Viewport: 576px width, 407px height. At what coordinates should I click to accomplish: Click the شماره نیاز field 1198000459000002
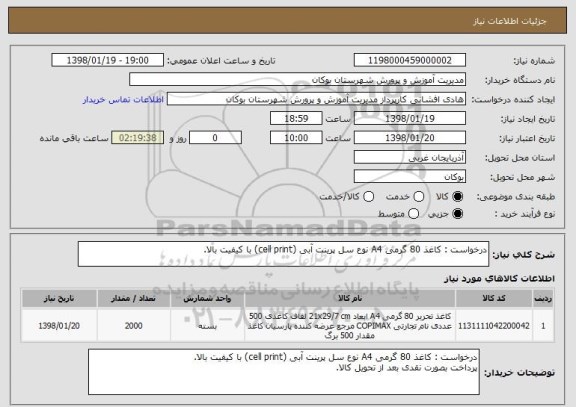(x=410, y=60)
